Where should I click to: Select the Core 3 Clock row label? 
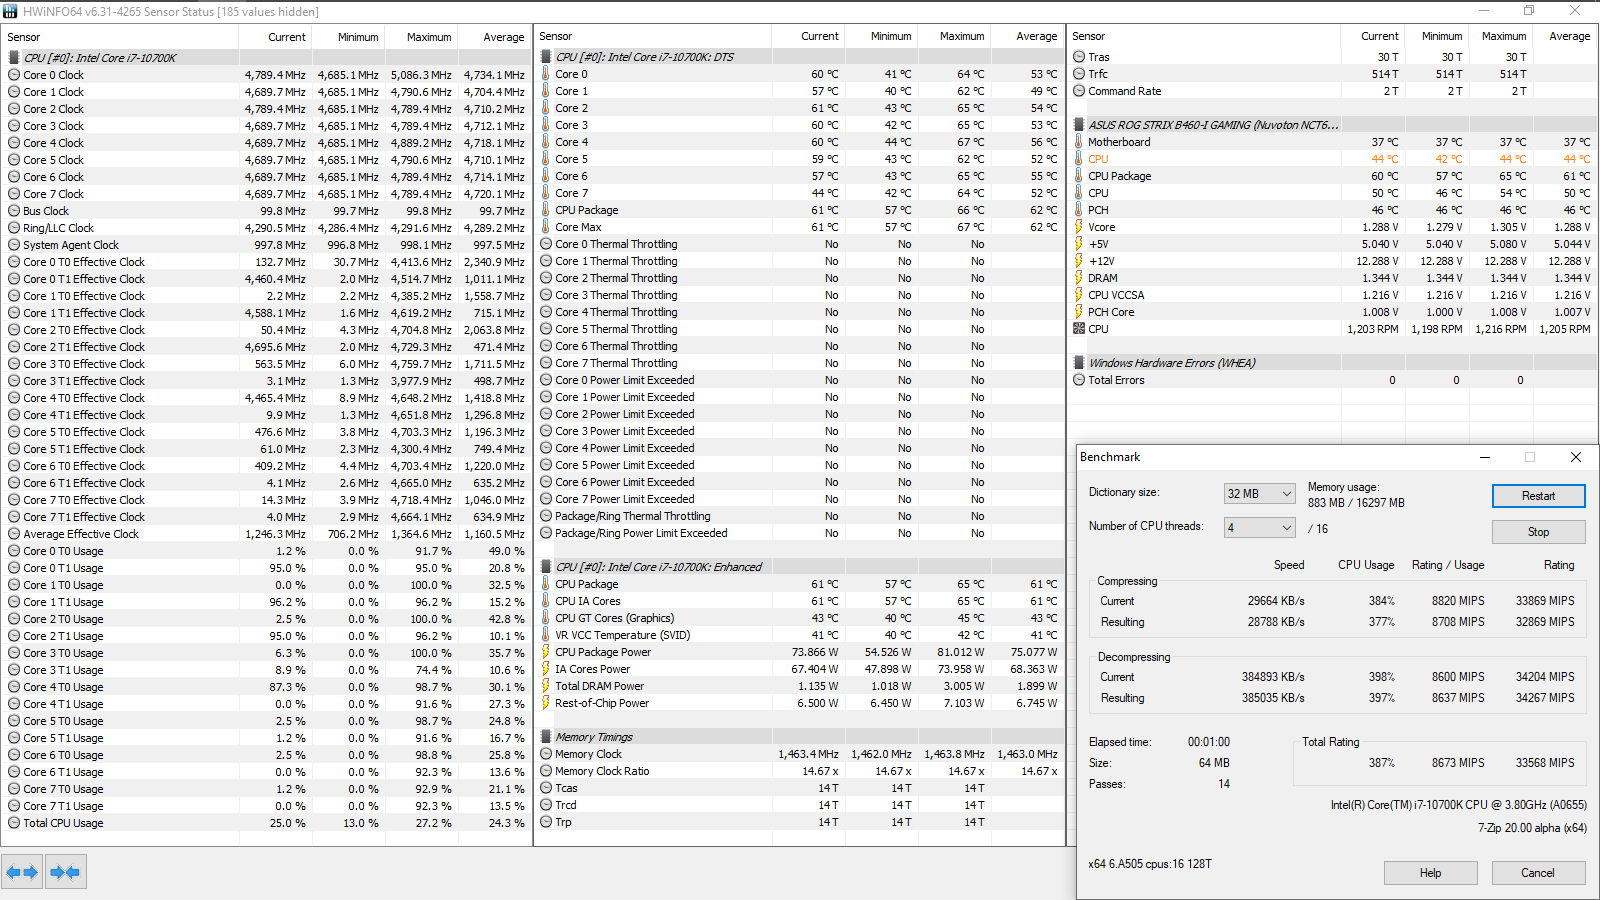pos(54,126)
